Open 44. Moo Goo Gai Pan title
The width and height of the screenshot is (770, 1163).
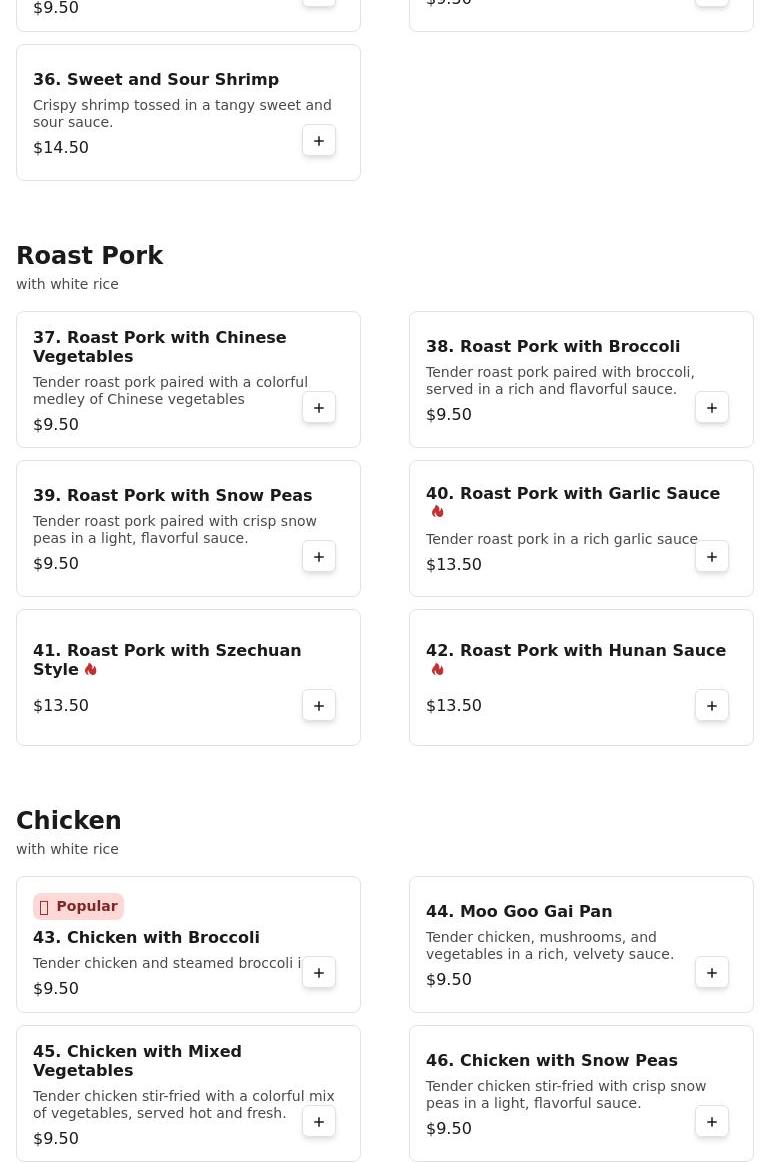[518, 911]
